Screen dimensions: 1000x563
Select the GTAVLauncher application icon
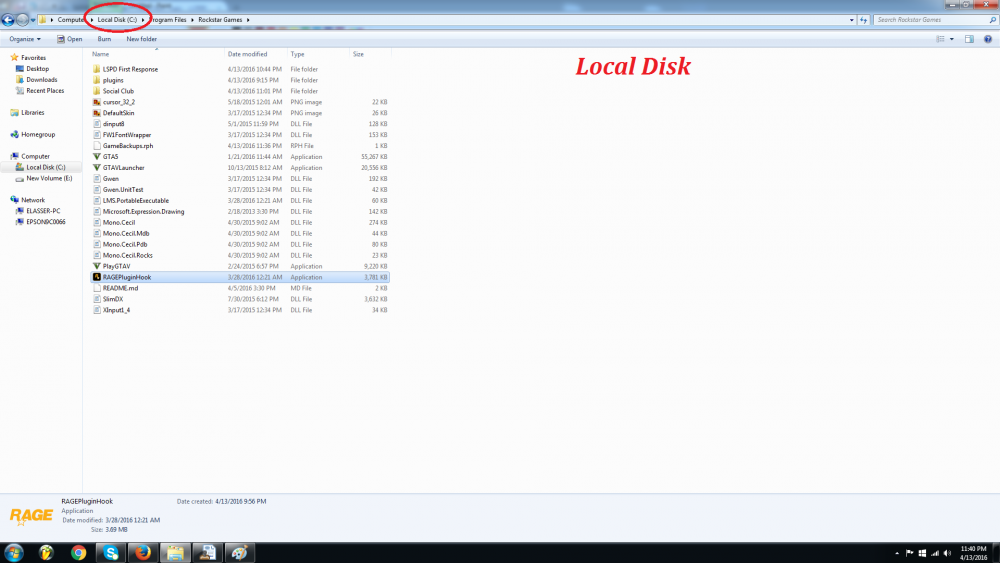coord(97,167)
